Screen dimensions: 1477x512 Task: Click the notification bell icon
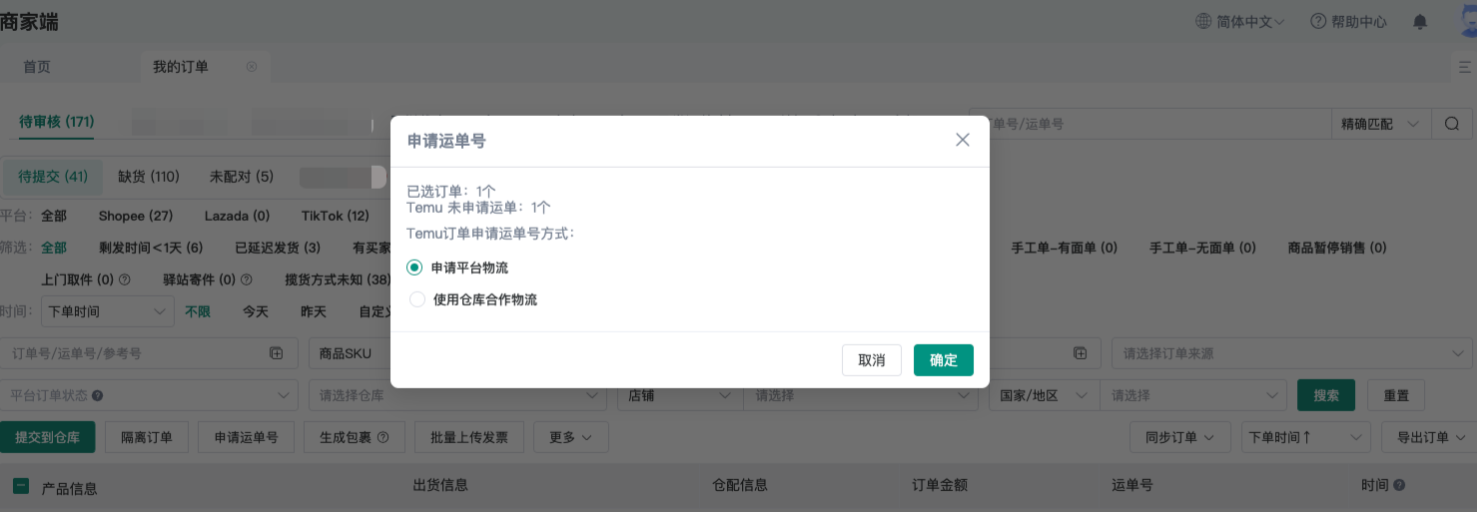(x=1420, y=21)
